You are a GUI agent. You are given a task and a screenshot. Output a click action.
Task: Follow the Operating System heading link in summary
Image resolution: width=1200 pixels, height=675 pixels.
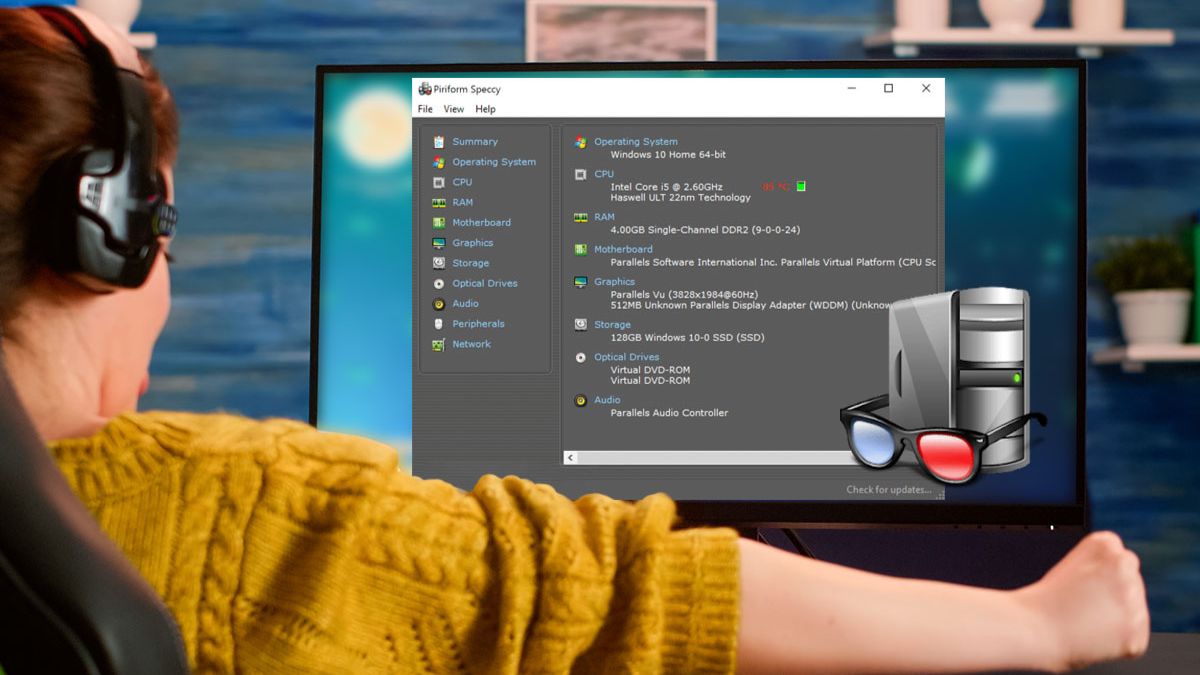636,142
